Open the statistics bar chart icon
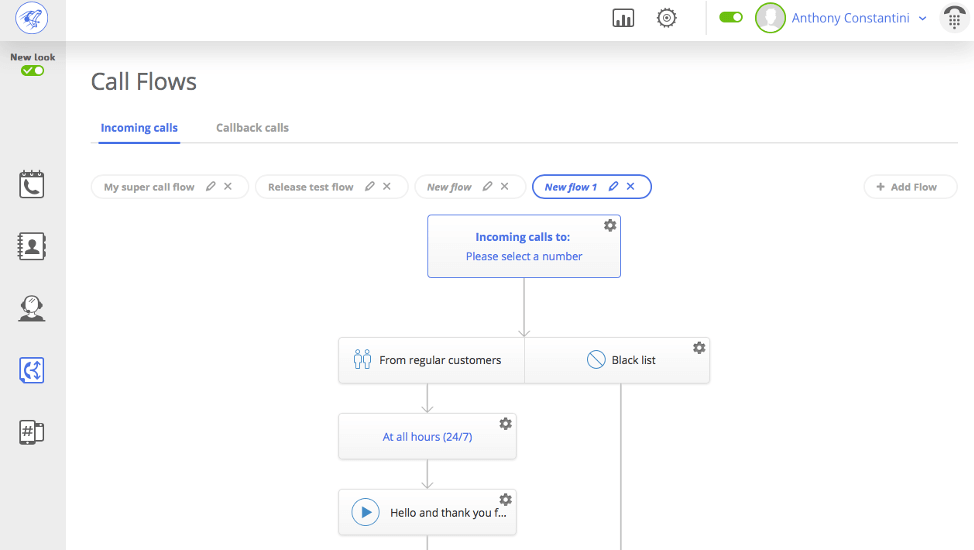Viewport: 974px width, 550px height. point(623,18)
